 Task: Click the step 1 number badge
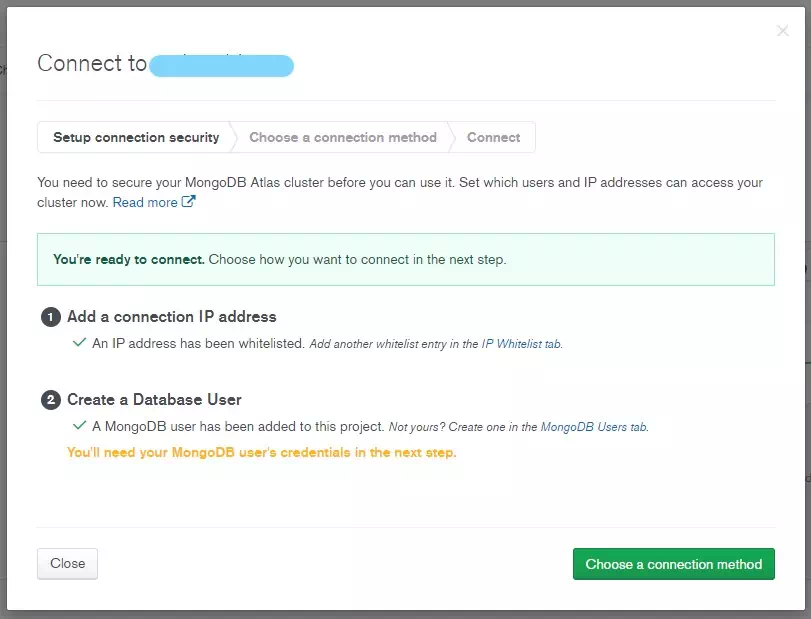tap(51, 317)
